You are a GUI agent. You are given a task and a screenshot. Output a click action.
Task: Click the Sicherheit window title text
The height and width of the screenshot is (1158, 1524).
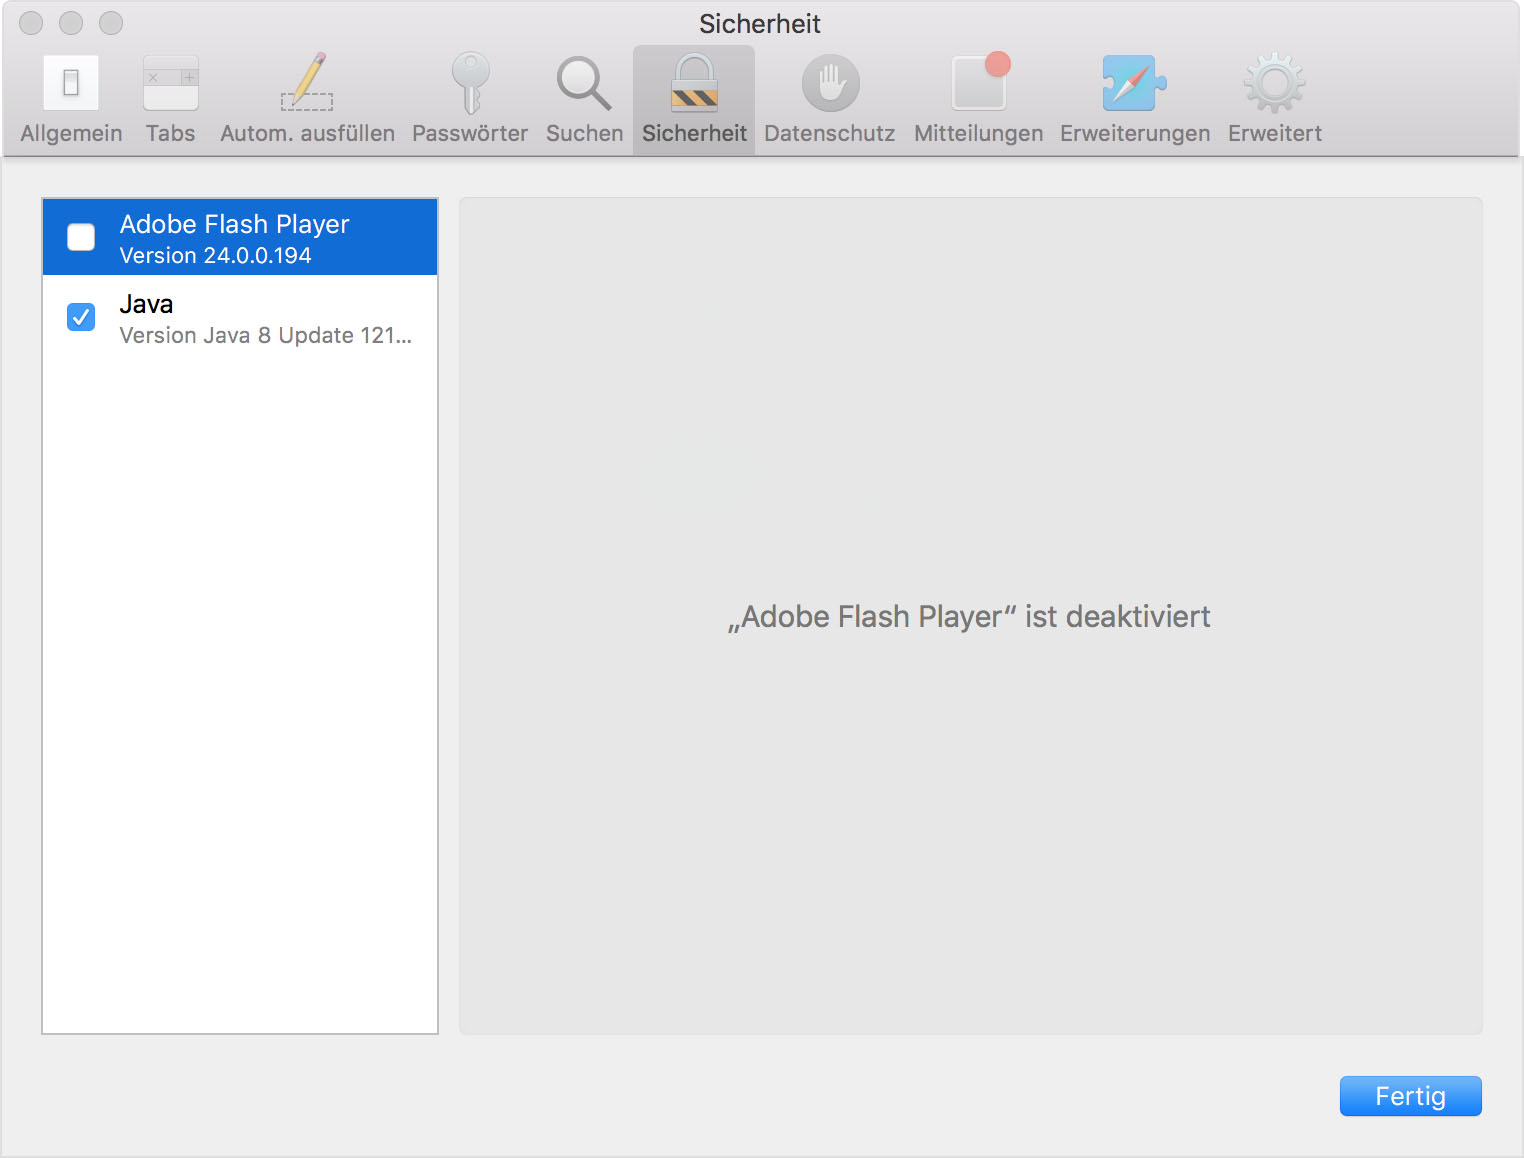tap(760, 24)
